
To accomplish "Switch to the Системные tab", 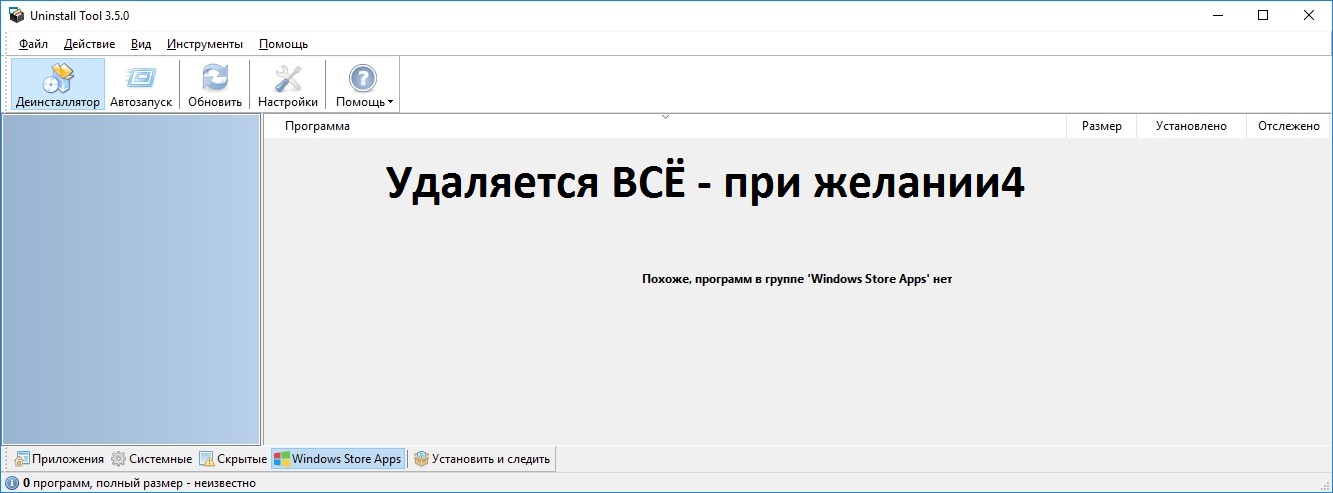I will click(151, 459).
